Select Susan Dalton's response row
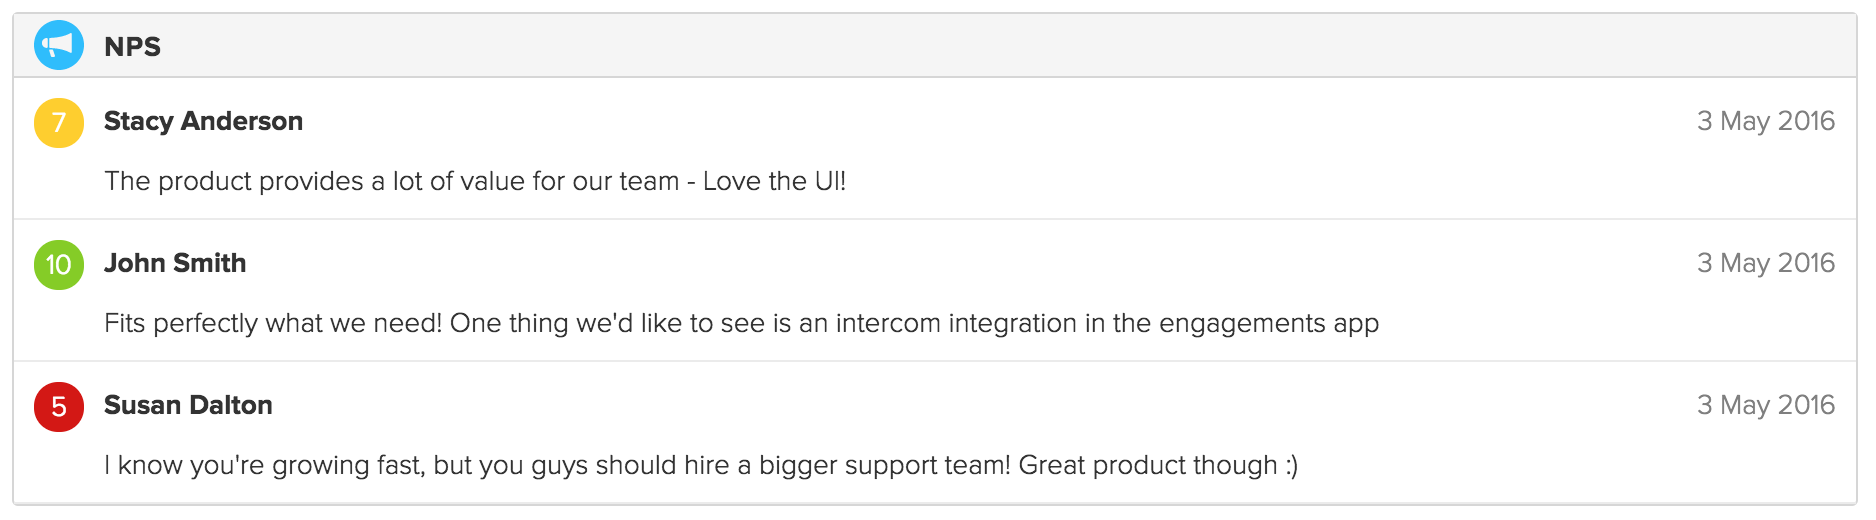Viewport: 1876px width, 520px height. click(x=935, y=432)
